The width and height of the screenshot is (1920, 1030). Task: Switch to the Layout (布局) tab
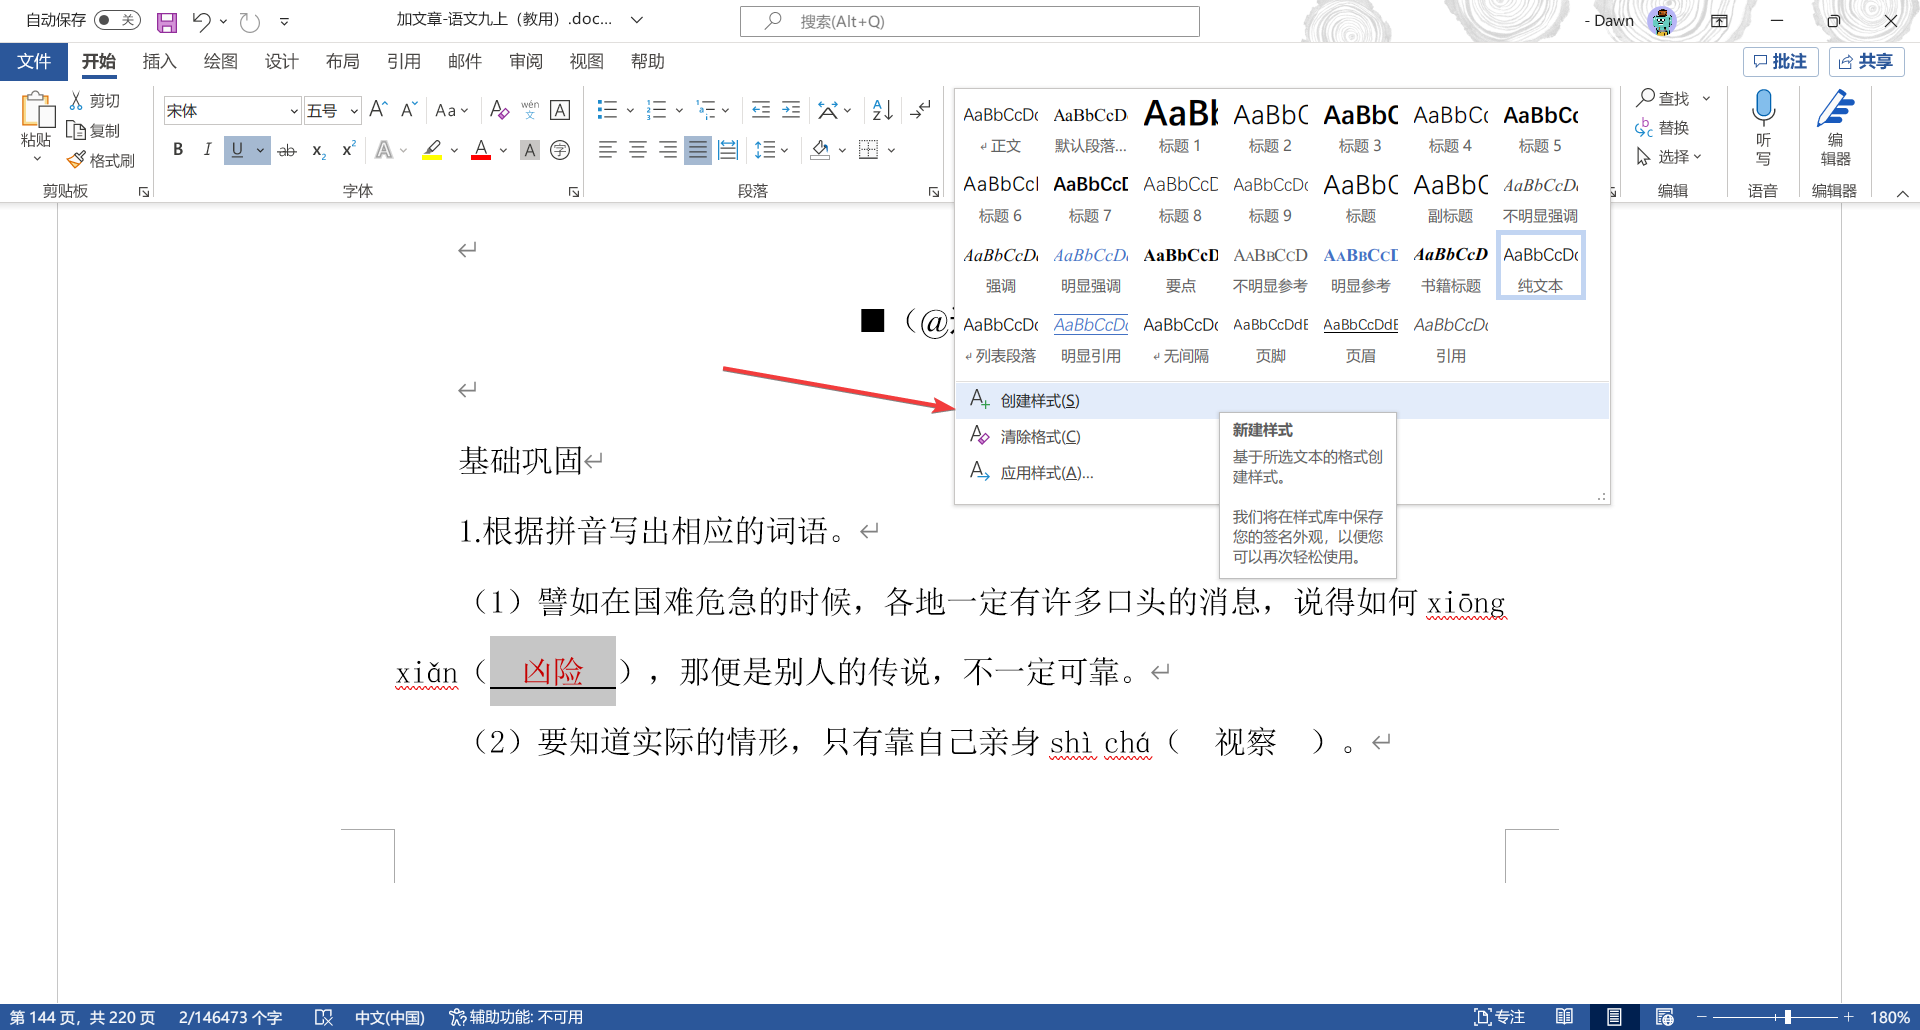[342, 62]
